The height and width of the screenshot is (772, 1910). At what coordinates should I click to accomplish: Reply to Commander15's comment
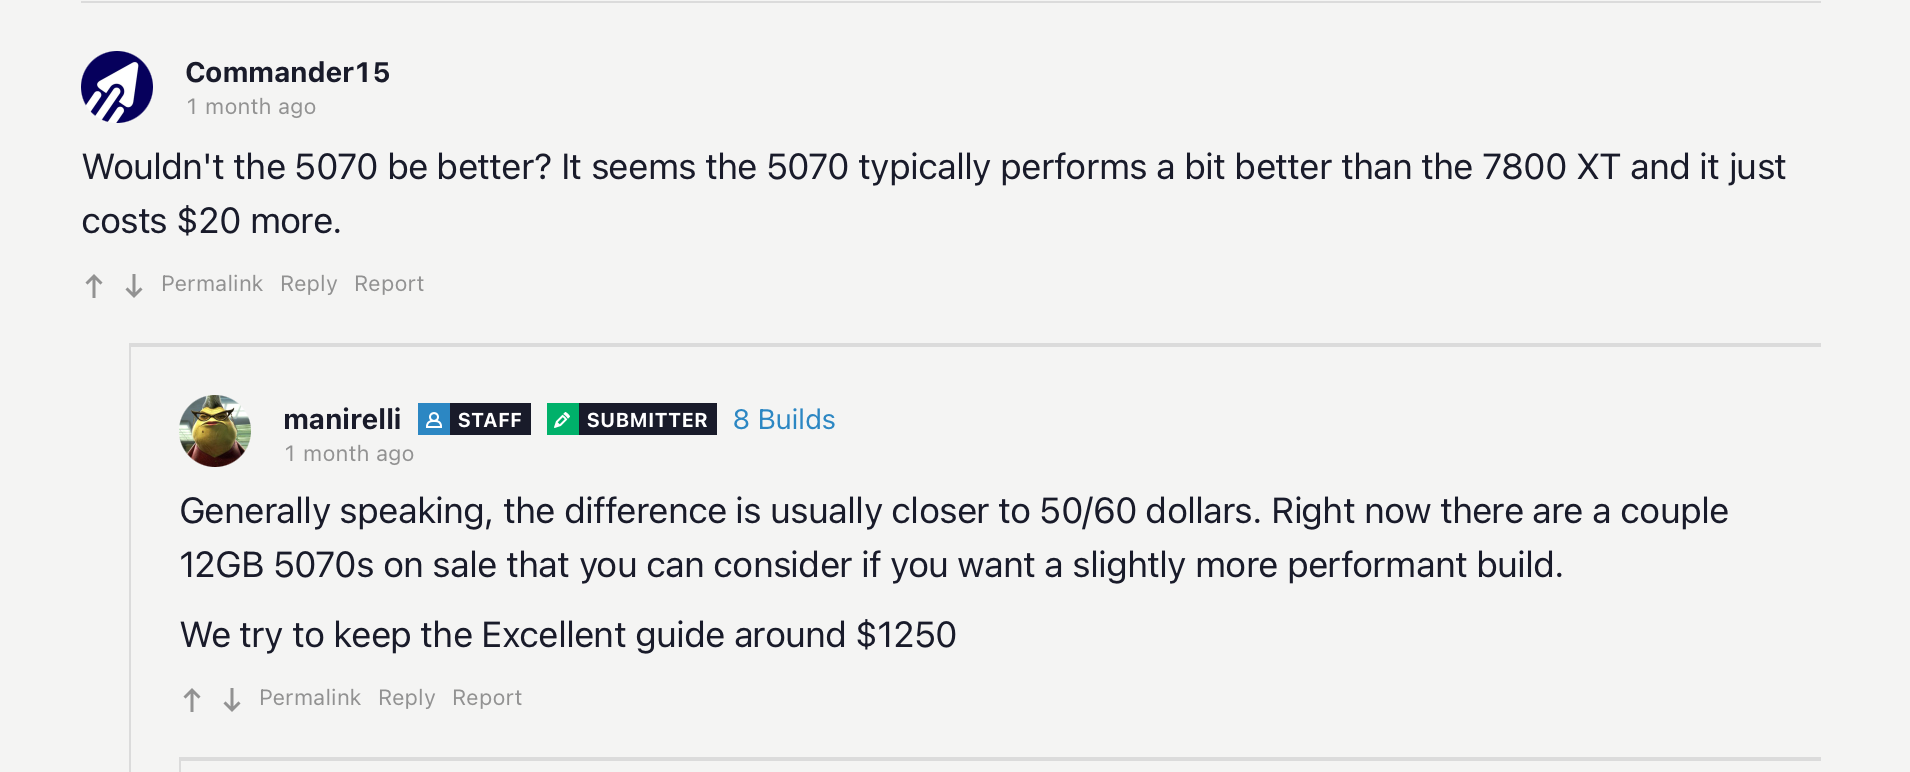pos(308,284)
